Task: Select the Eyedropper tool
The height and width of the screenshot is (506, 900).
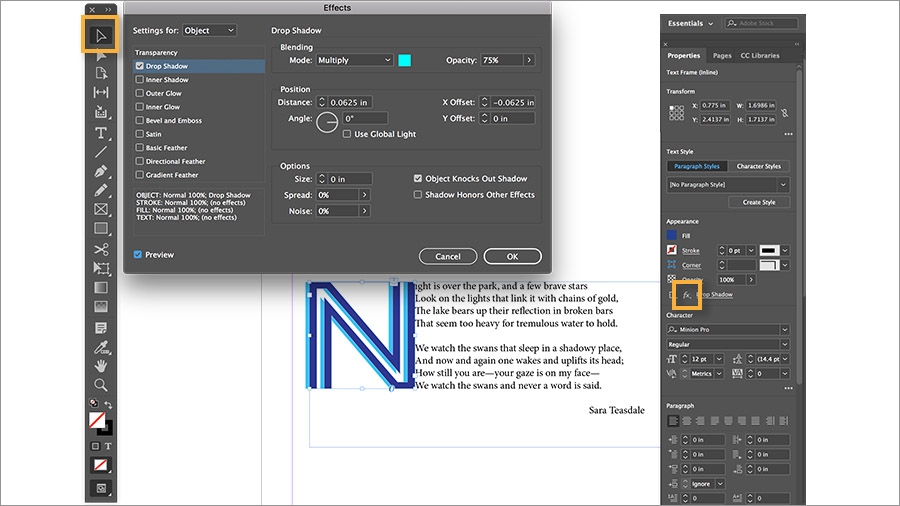Action: (101, 347)
